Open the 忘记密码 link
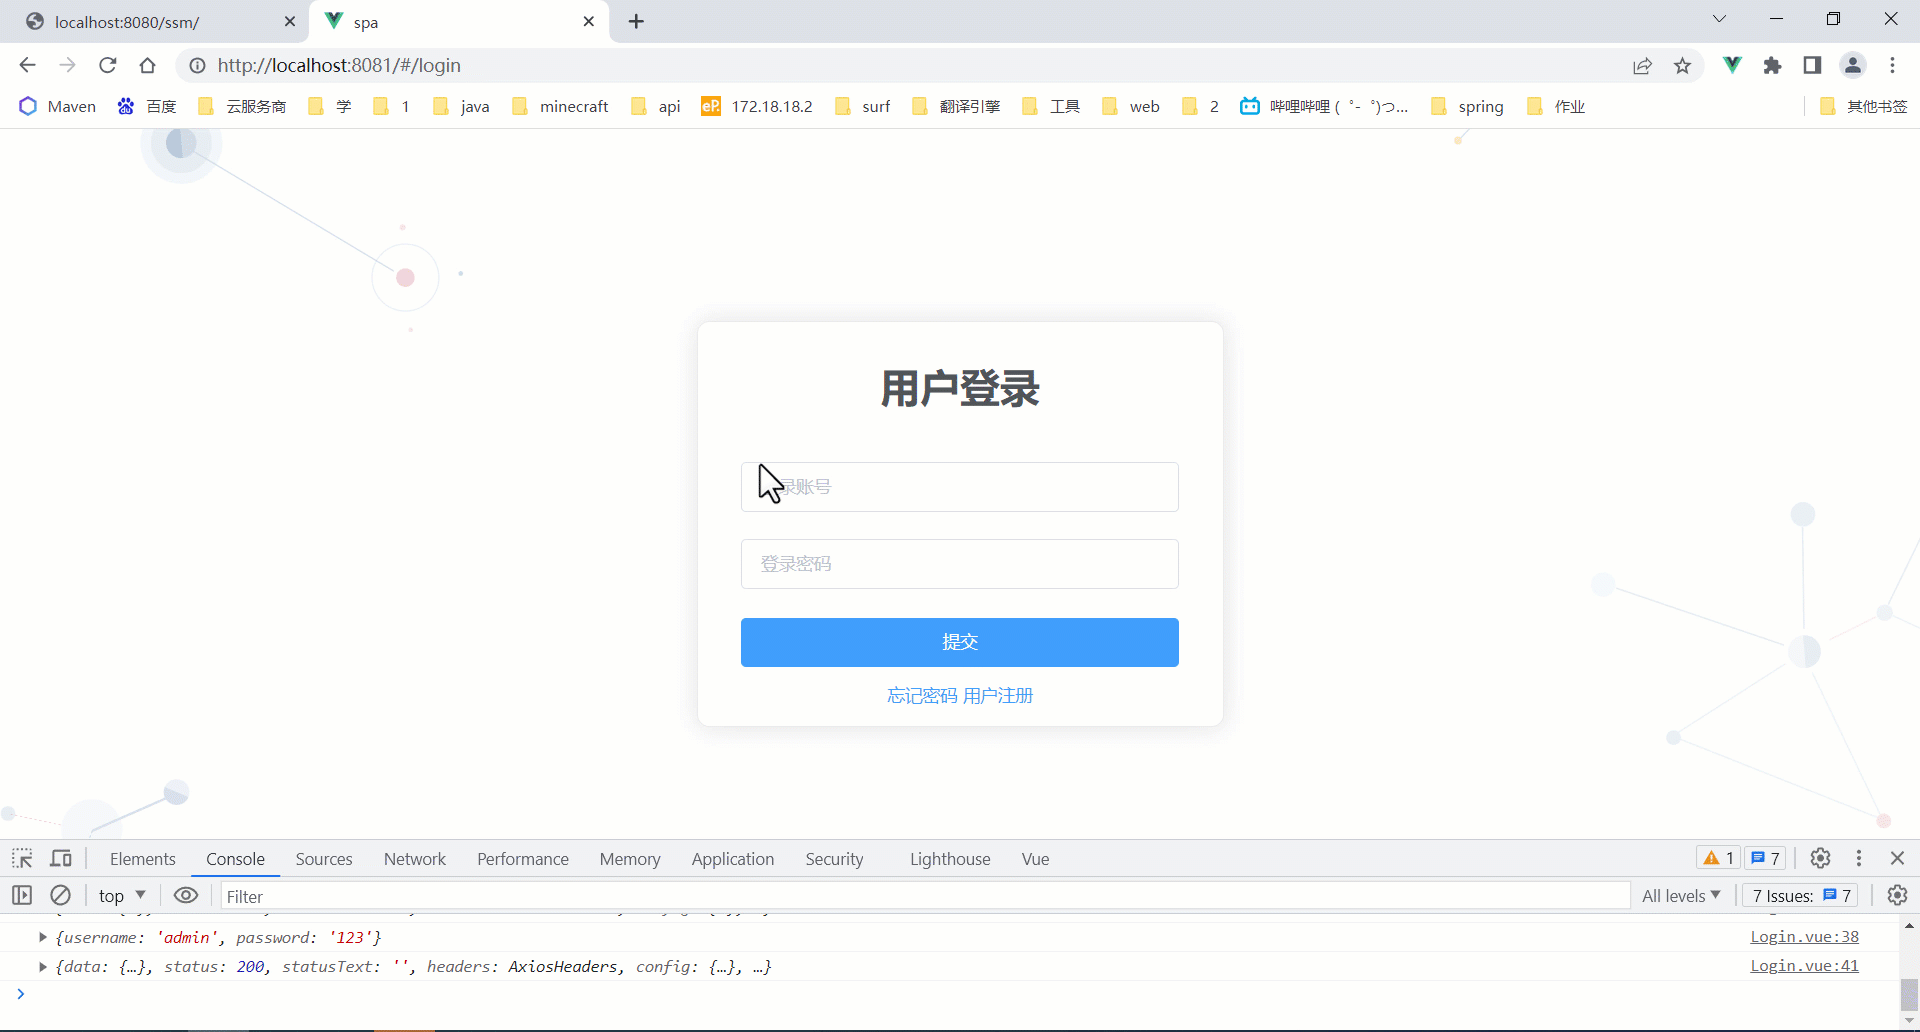The width and height of the screenshot is (1920, 1032). tap(922, 696)
